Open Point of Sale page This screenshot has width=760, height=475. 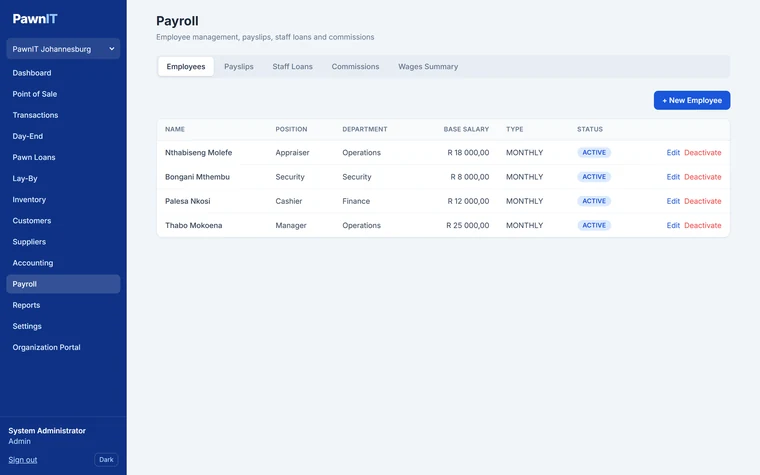pos(35,94)
